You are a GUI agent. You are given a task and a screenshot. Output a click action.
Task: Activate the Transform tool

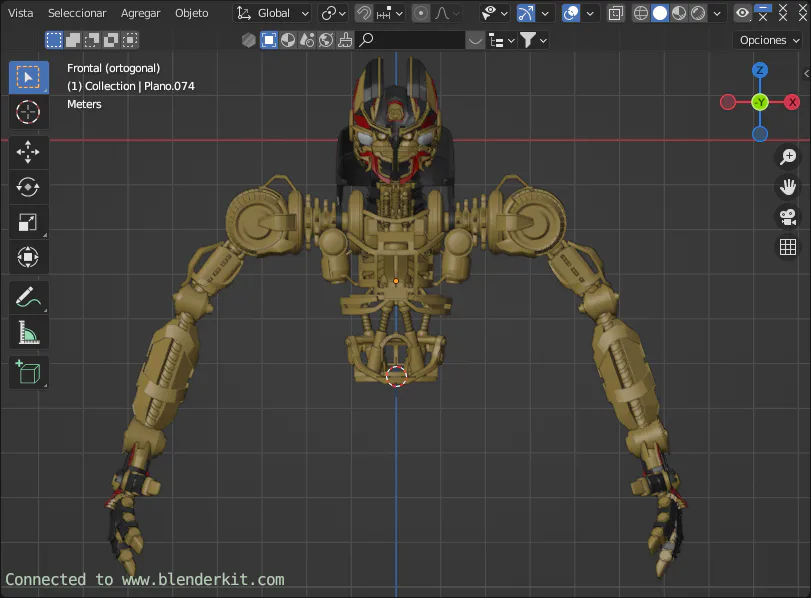[28, 257]
